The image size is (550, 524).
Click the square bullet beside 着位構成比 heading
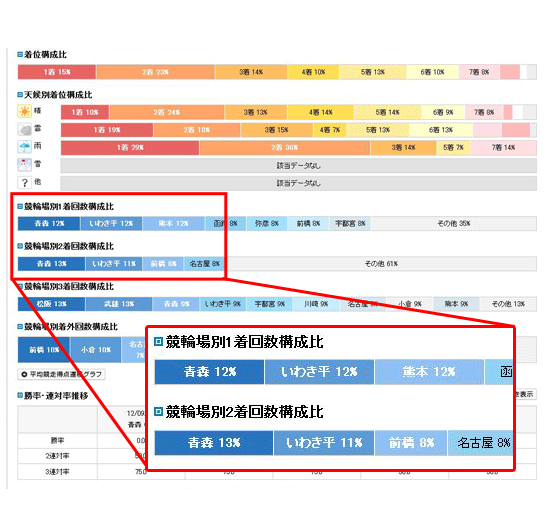click(20, 54)
